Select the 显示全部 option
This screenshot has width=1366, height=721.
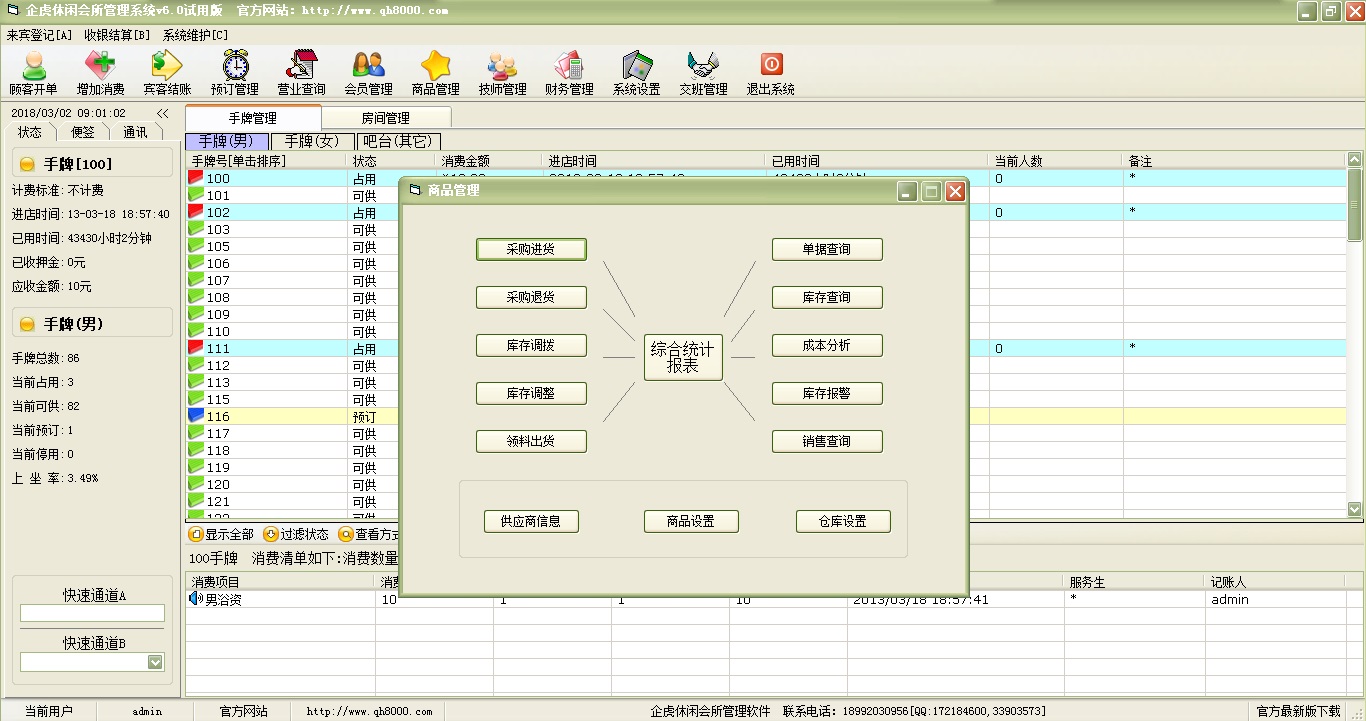tap(221, 534)
